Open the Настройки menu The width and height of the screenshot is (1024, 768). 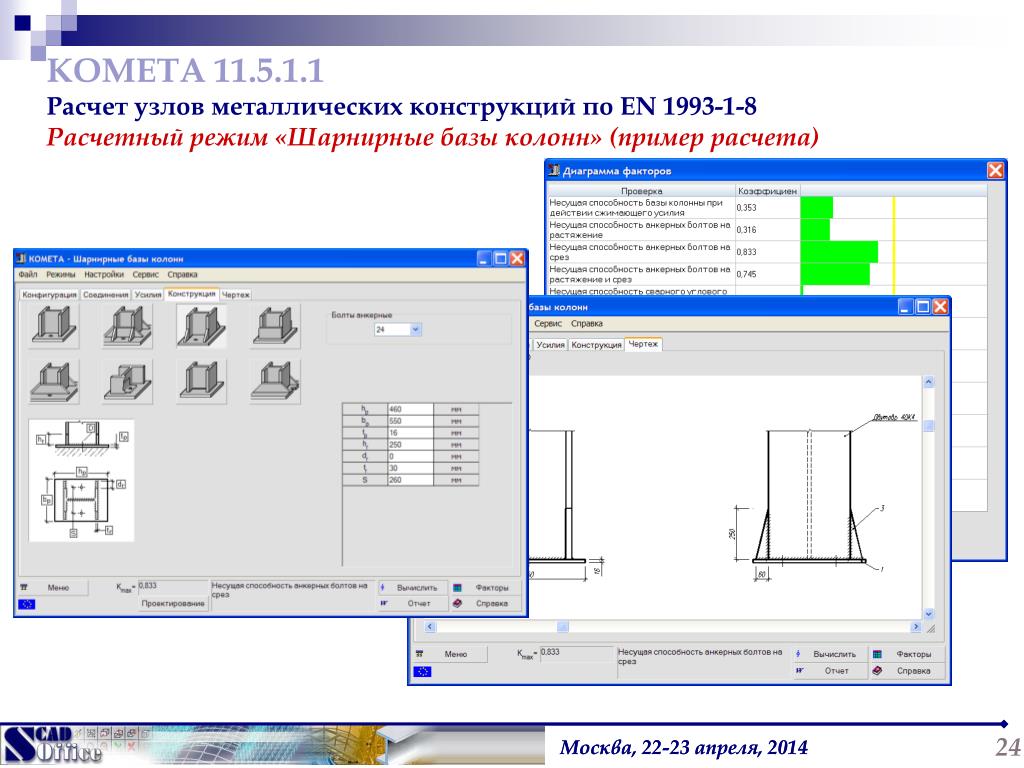pos(104,274)
